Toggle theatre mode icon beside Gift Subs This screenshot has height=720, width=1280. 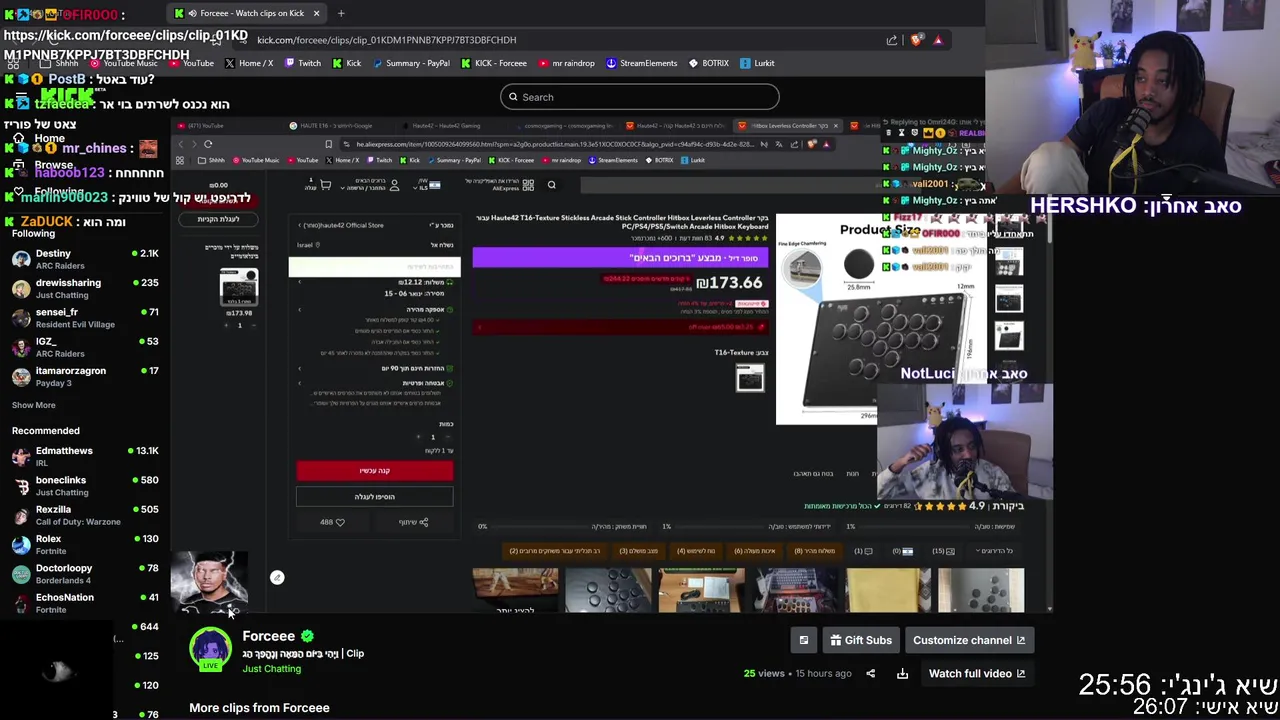pos(804,640)
